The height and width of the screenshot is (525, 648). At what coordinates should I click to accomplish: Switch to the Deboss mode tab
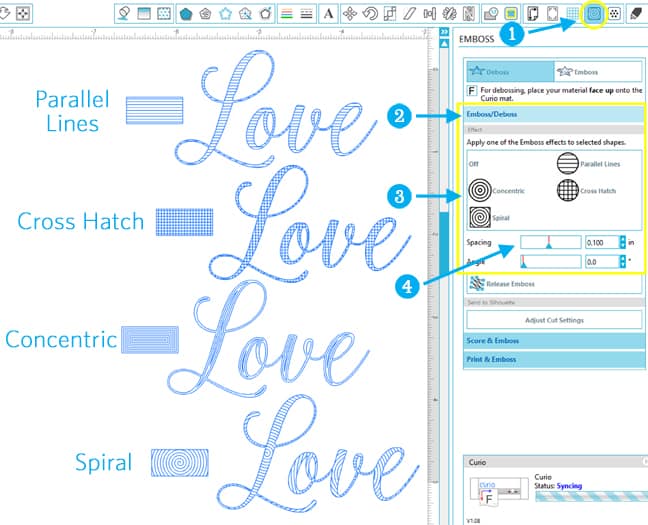tap(510, 72)
